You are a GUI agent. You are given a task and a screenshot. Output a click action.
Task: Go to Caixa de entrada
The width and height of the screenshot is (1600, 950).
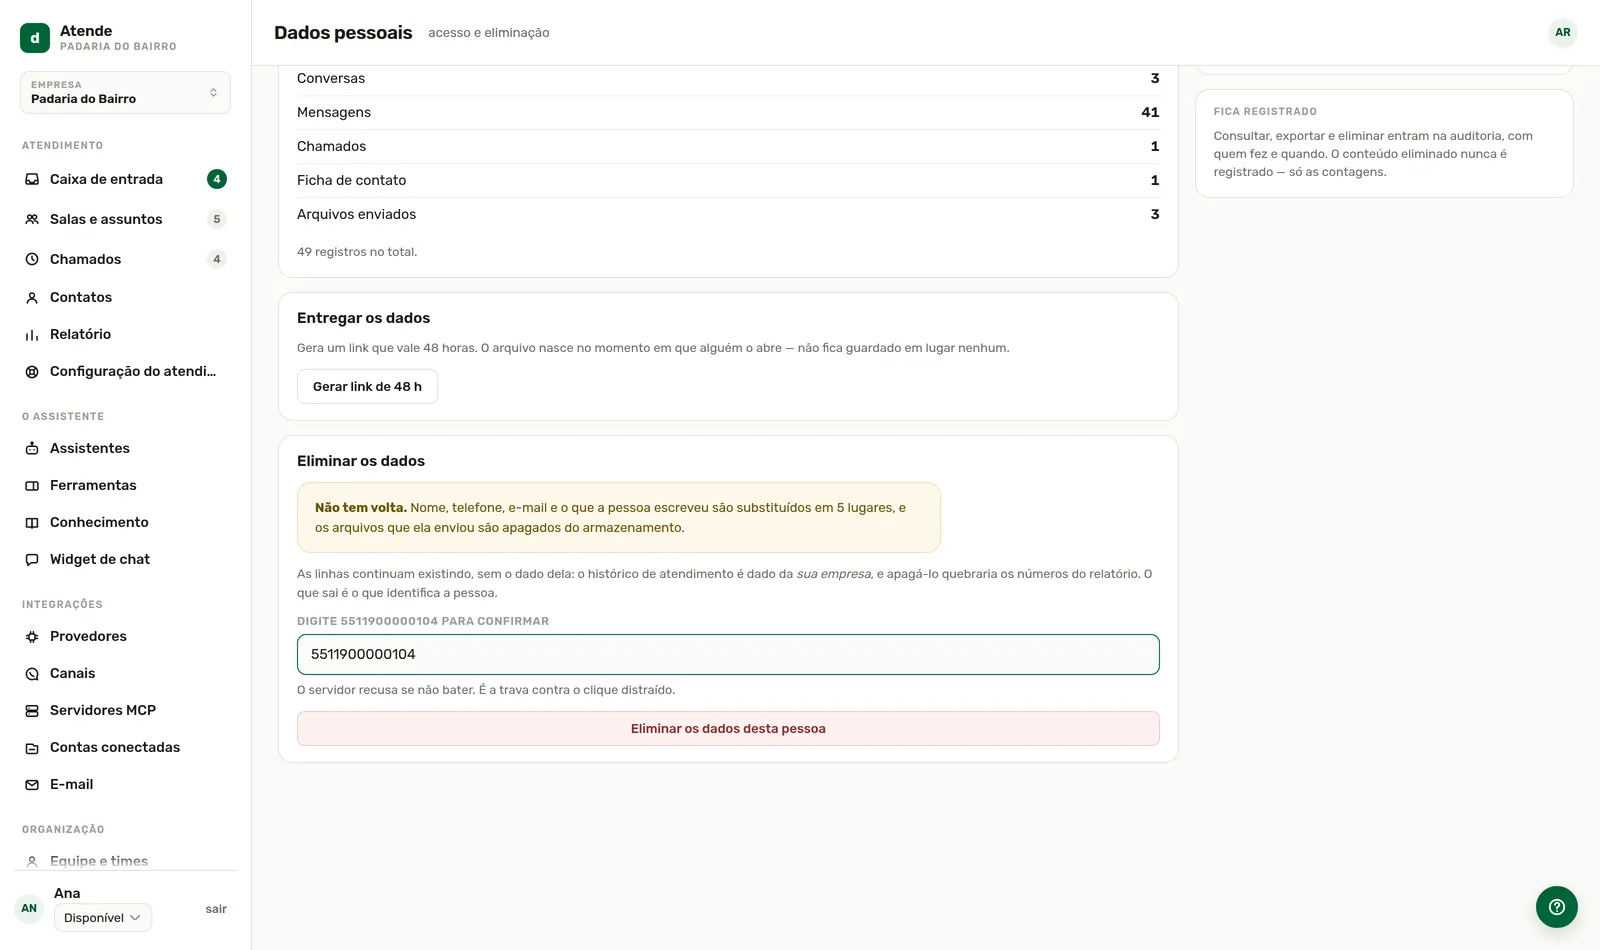pos(125,179)
